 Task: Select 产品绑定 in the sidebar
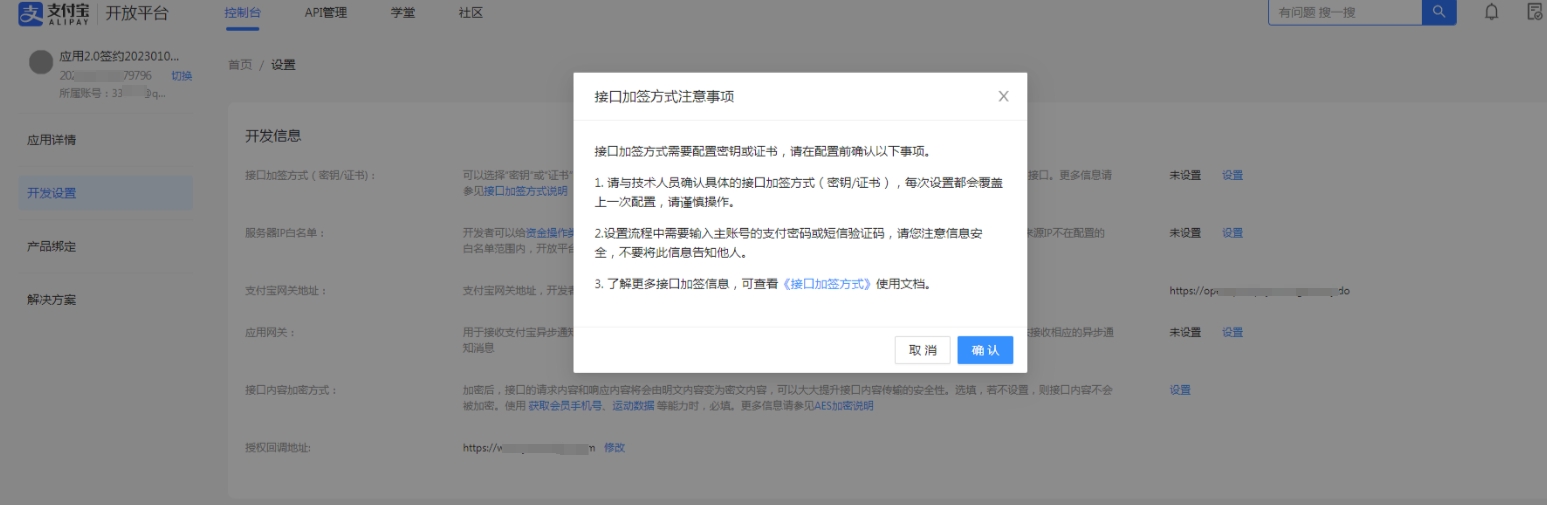[x=51, y=246]
